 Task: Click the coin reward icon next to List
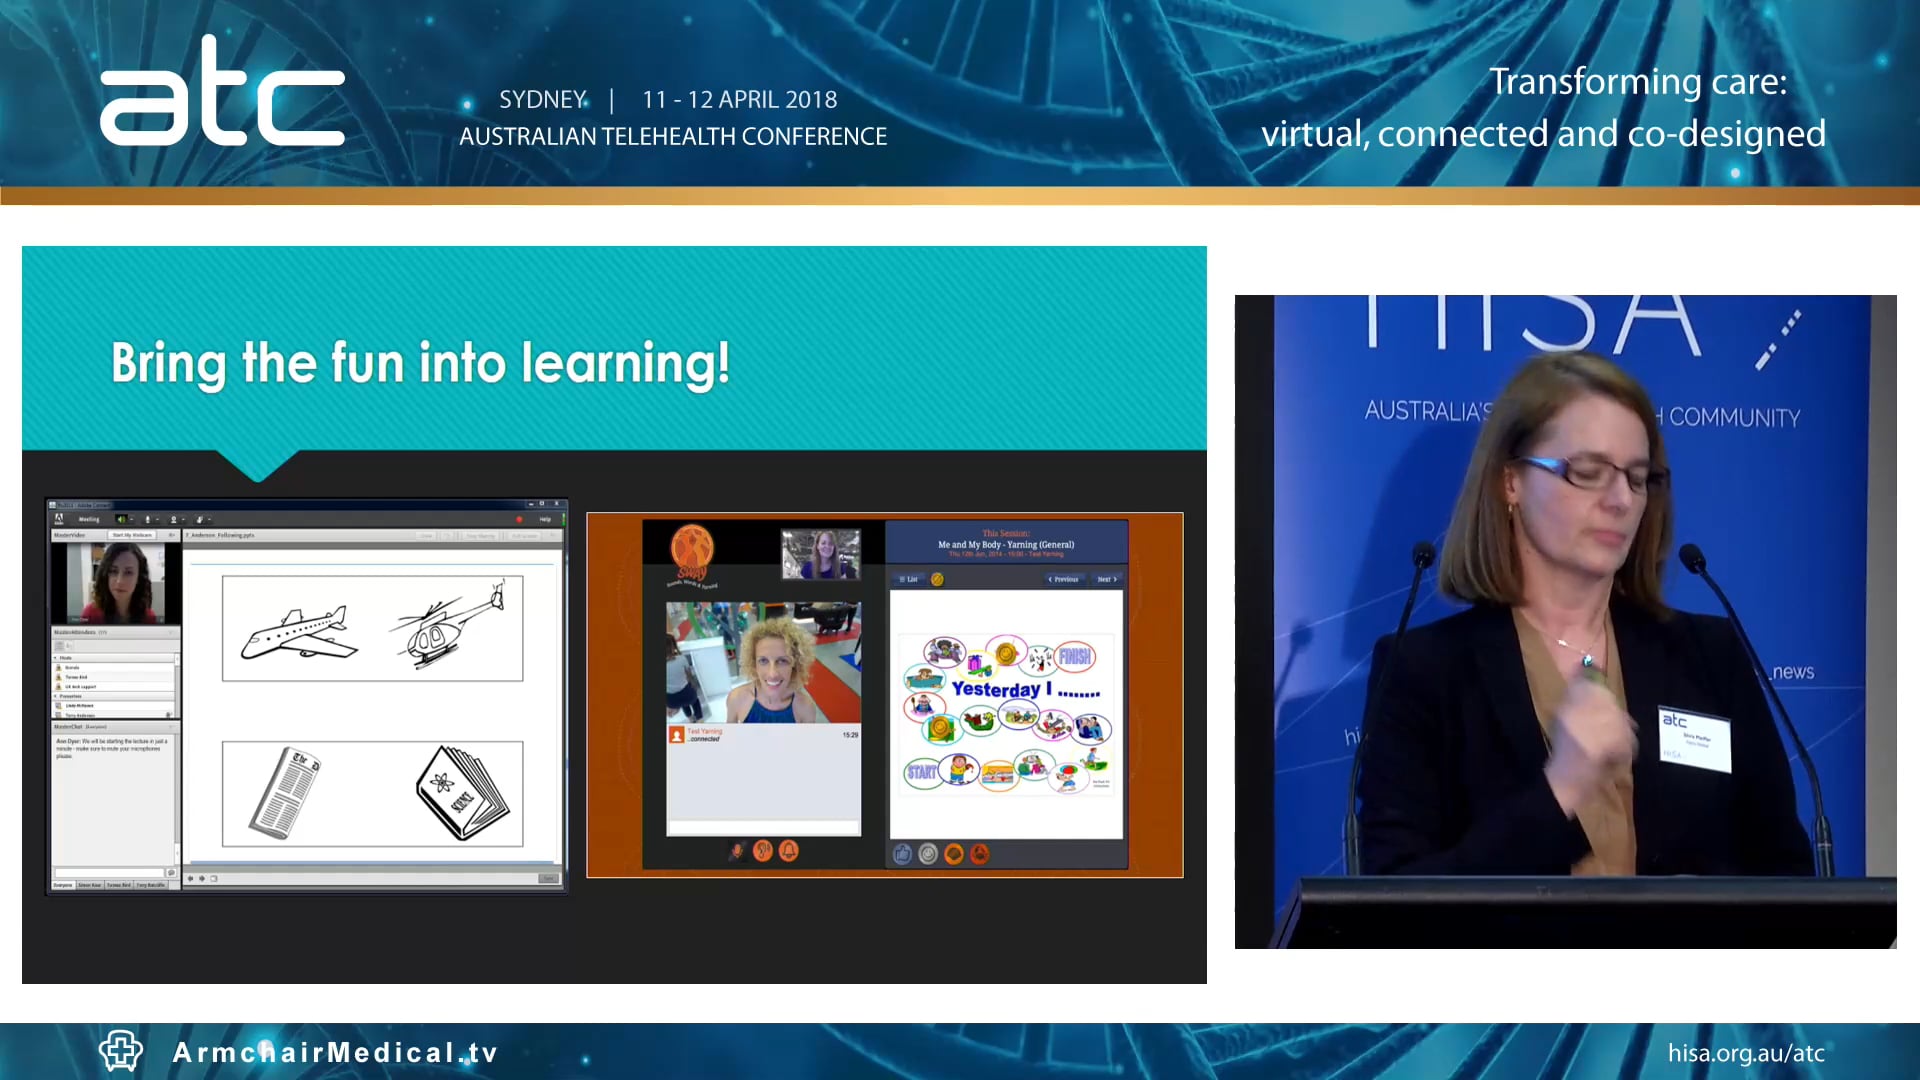[937, 580]
